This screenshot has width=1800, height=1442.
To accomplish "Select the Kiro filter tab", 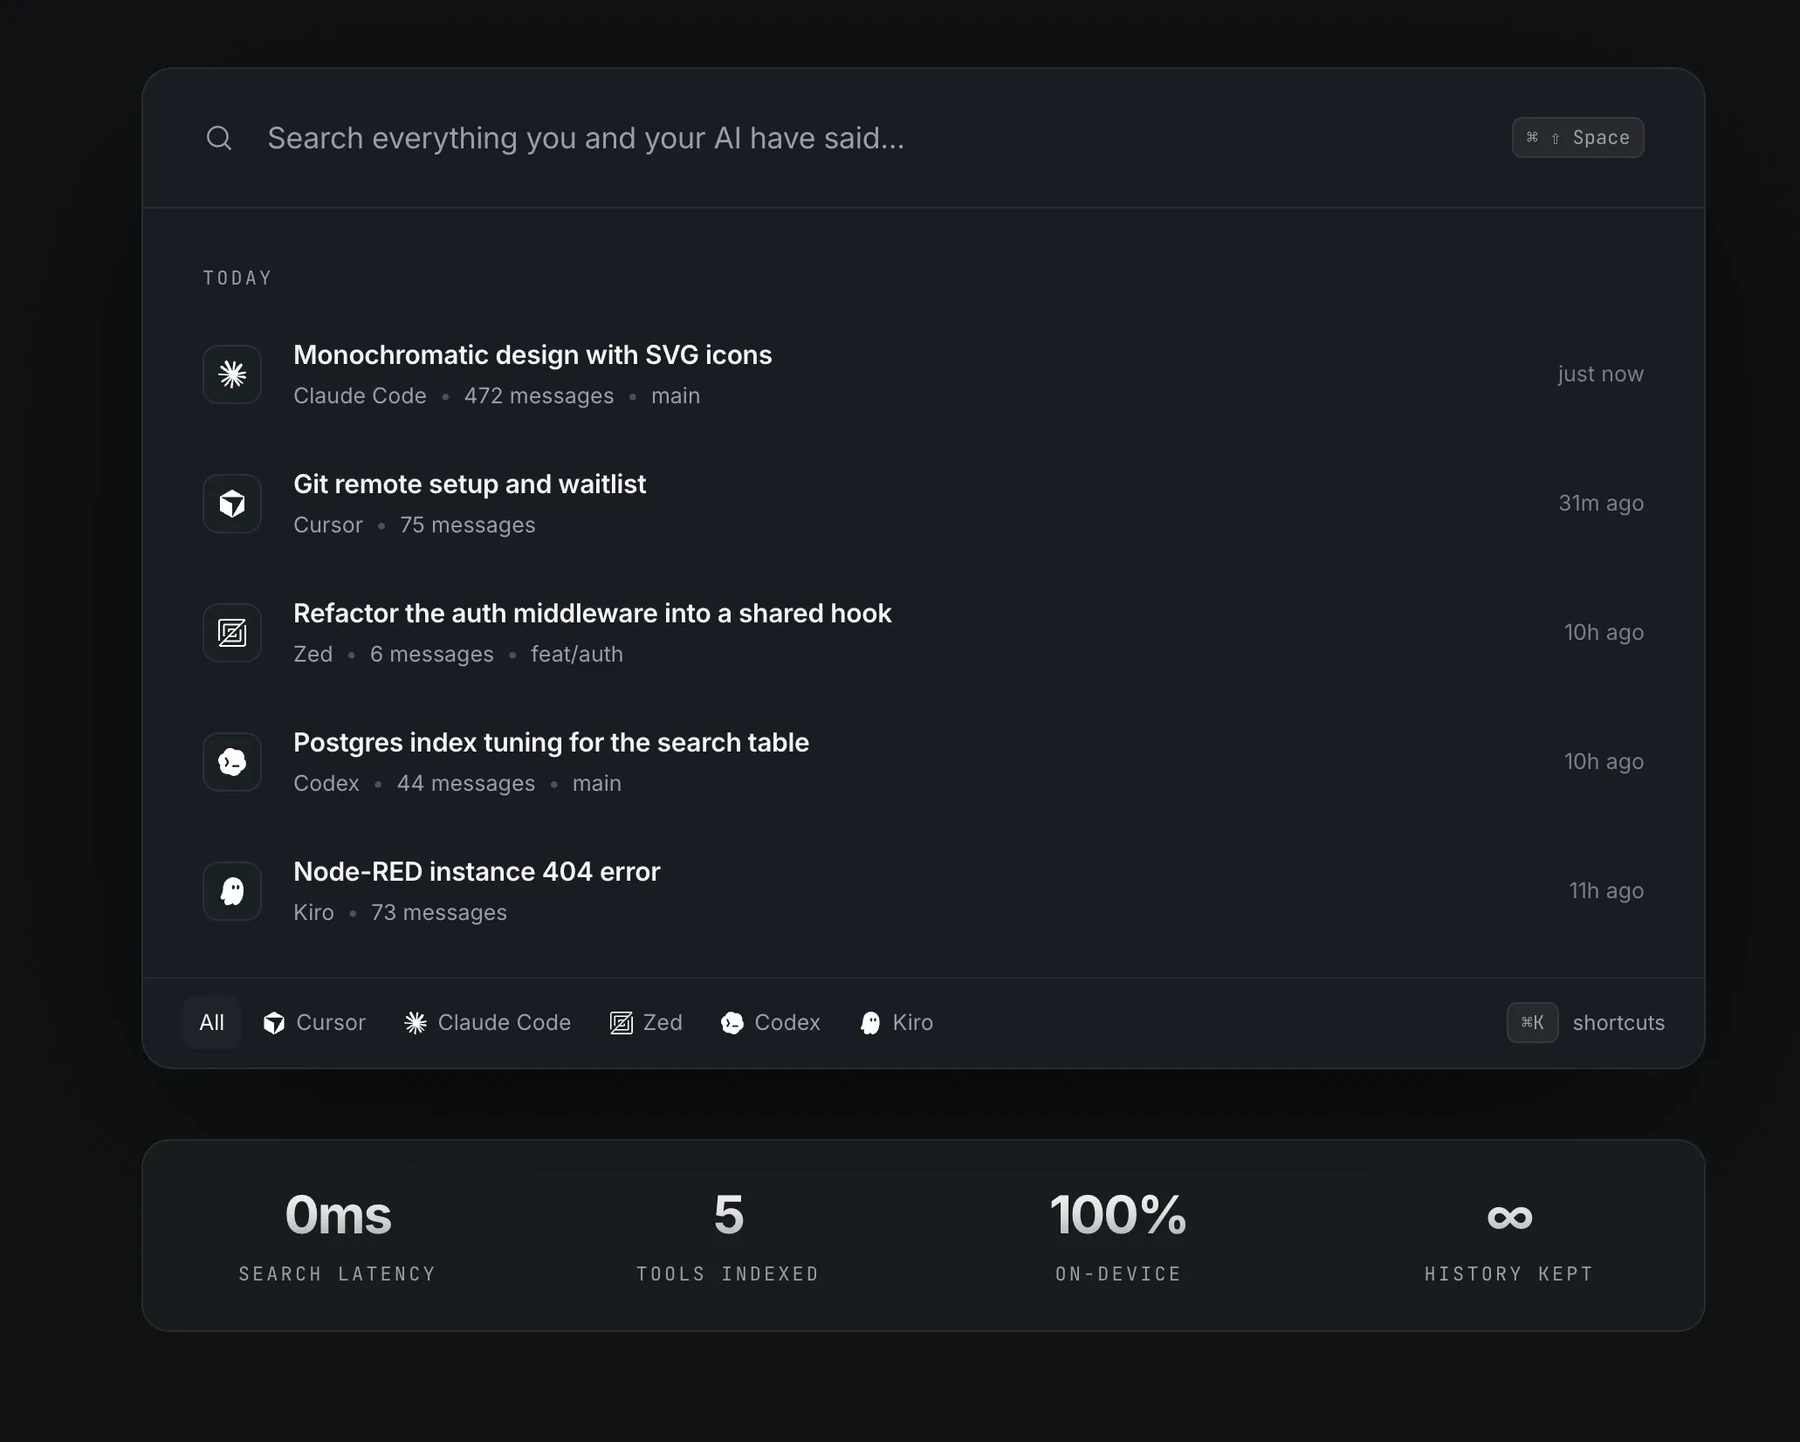I will coord(896,1022).
